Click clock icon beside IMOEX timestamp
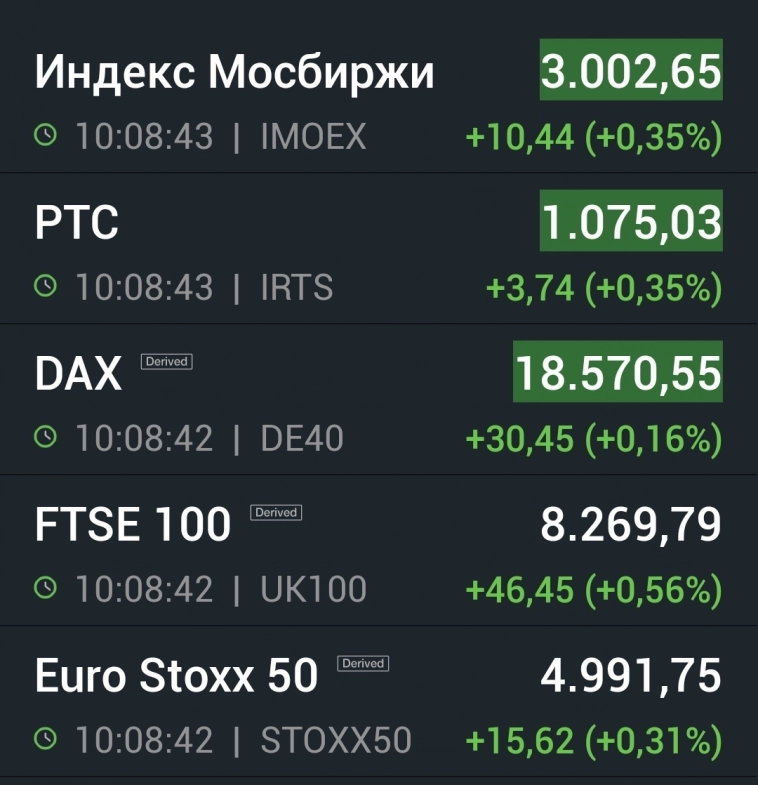758x785 pixels. [x=46, y=136]
